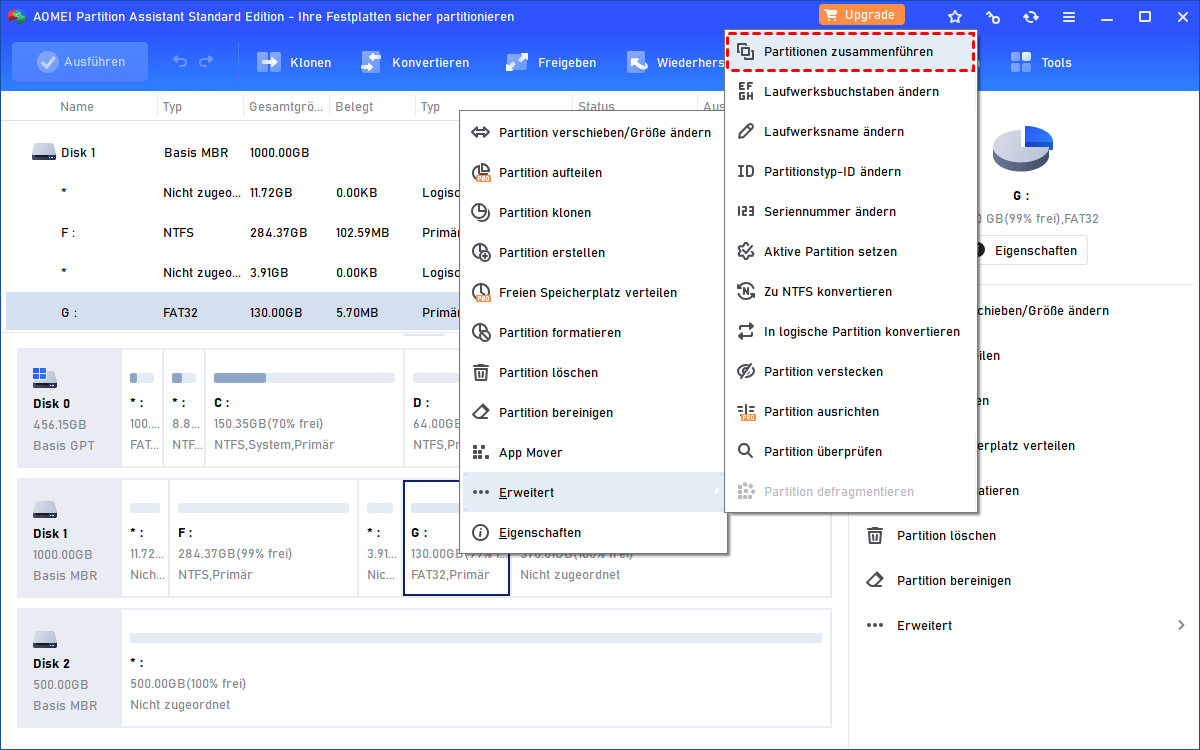1200x750 pixels.
Task: Choose Laufwerksname ändern from submenu
Action: pyautogui.click(x=850, y=131)
